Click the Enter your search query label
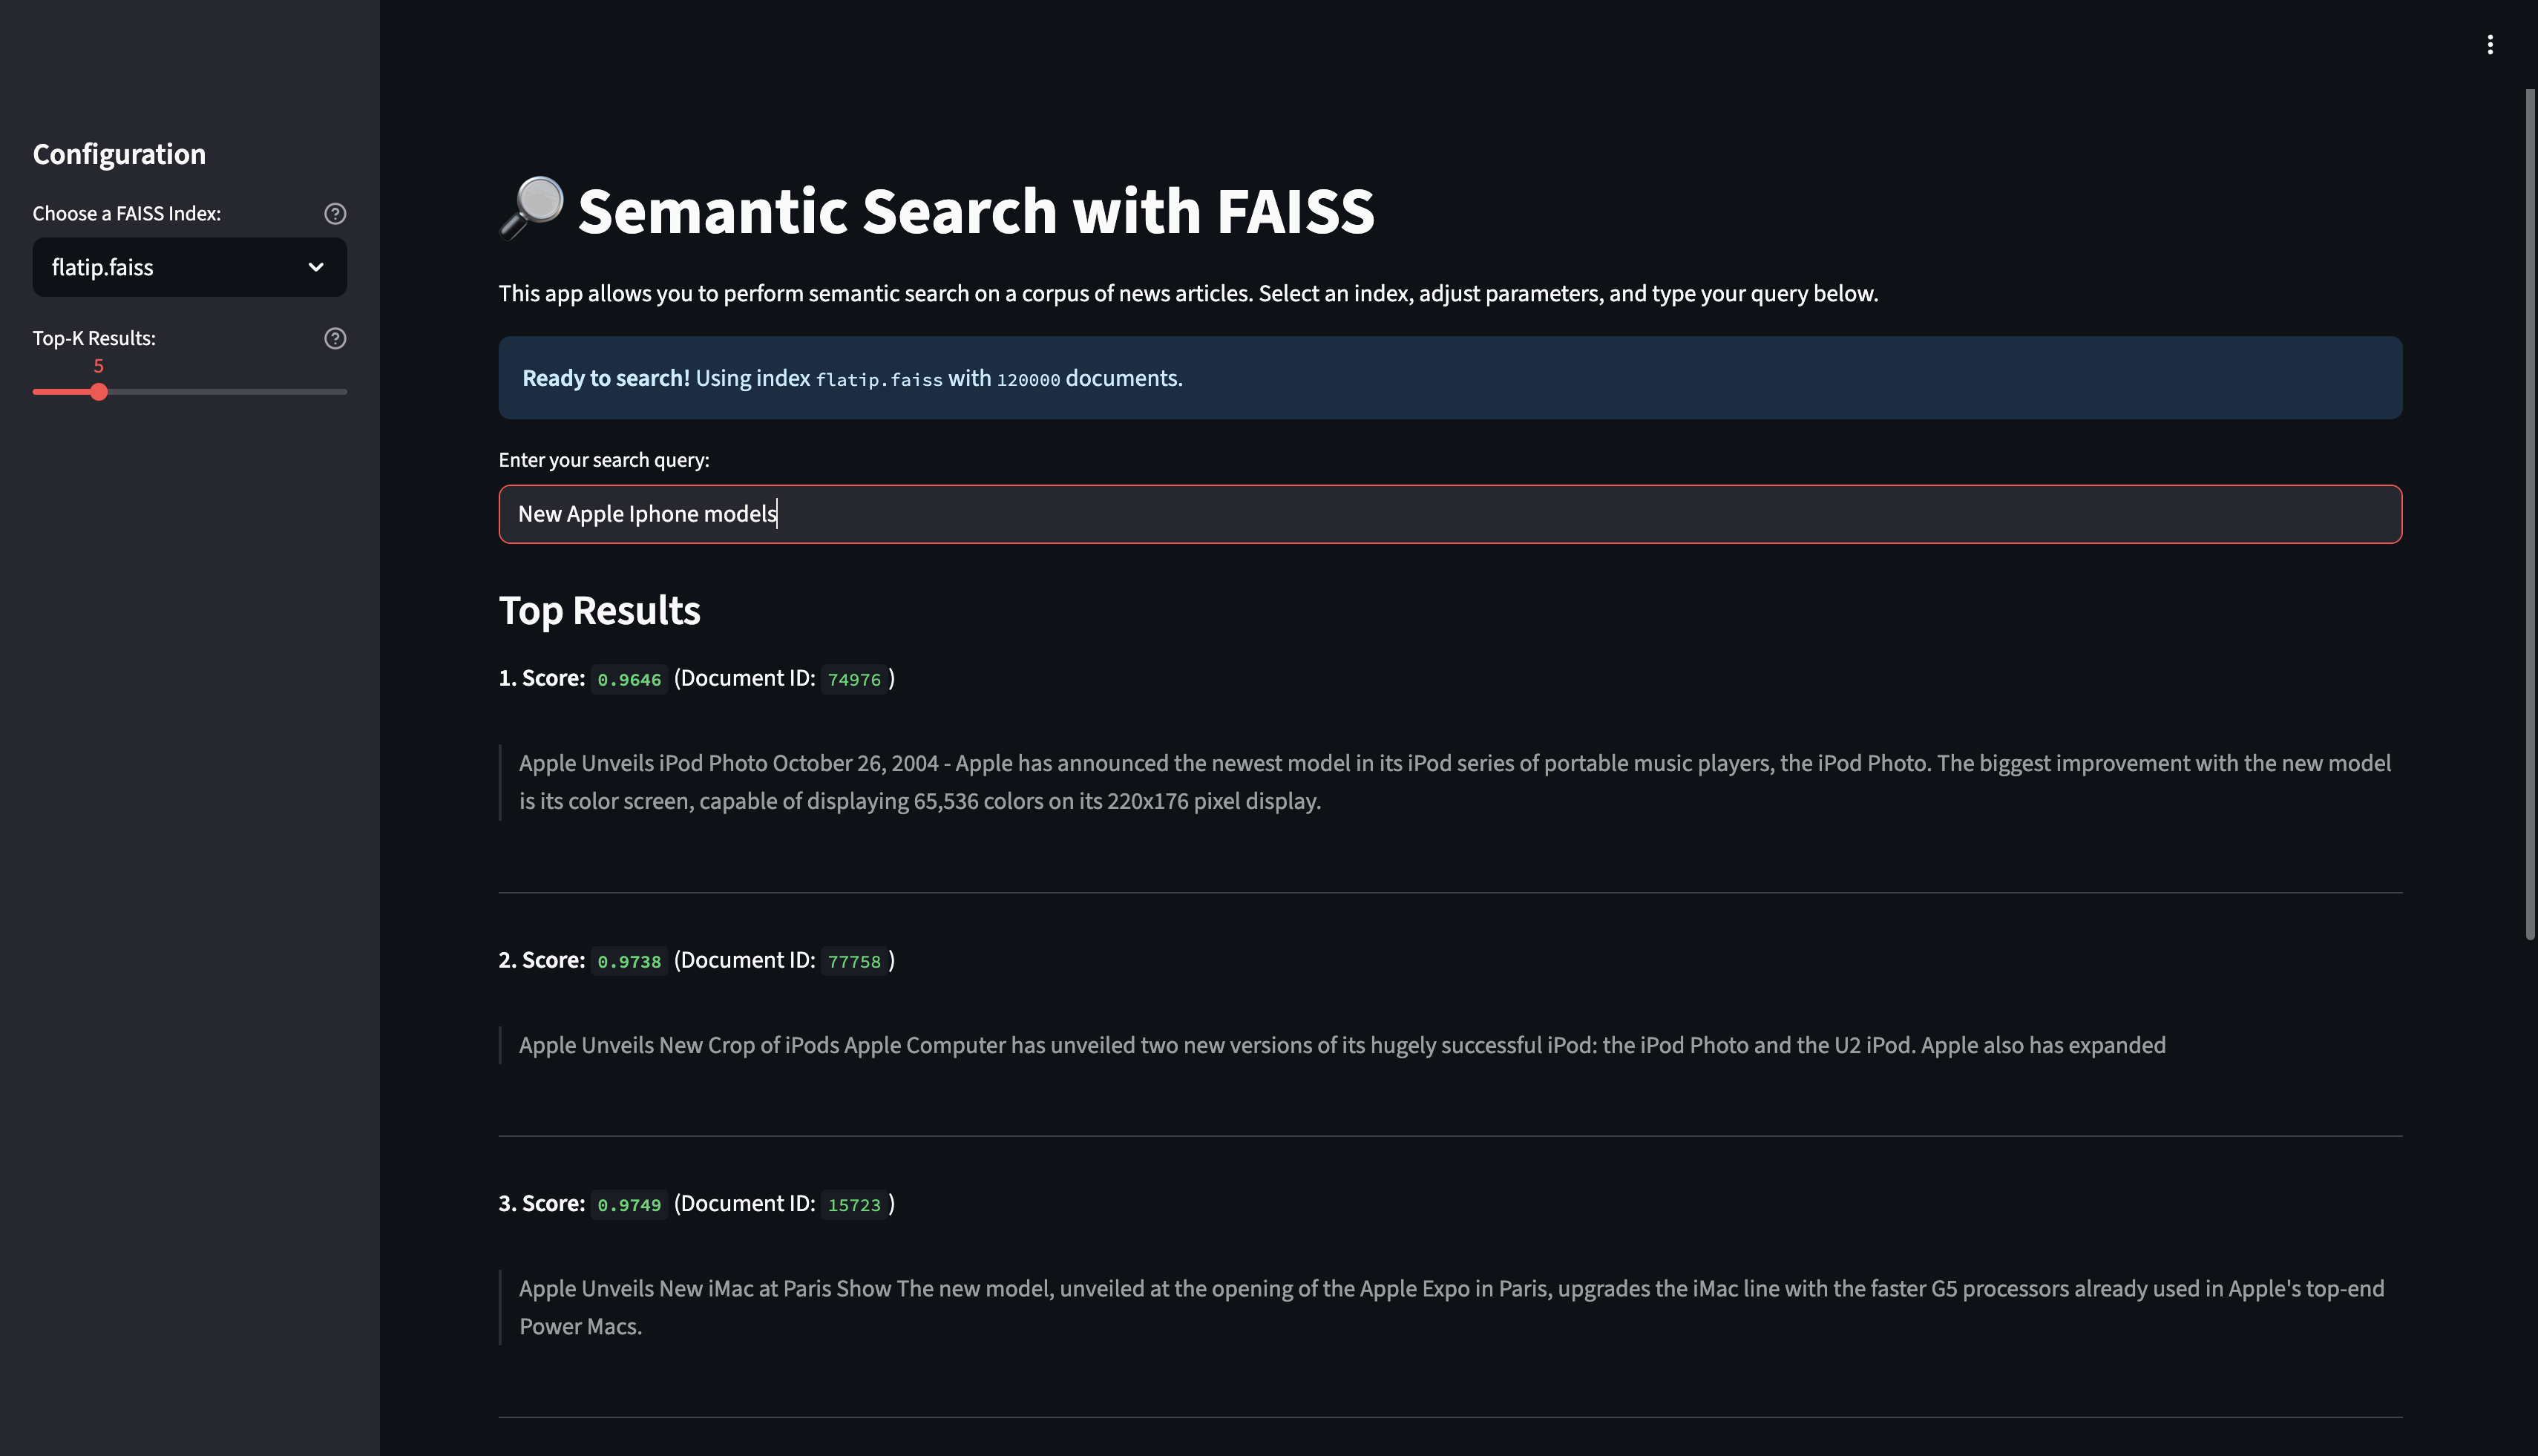 [x=604, y=460]
